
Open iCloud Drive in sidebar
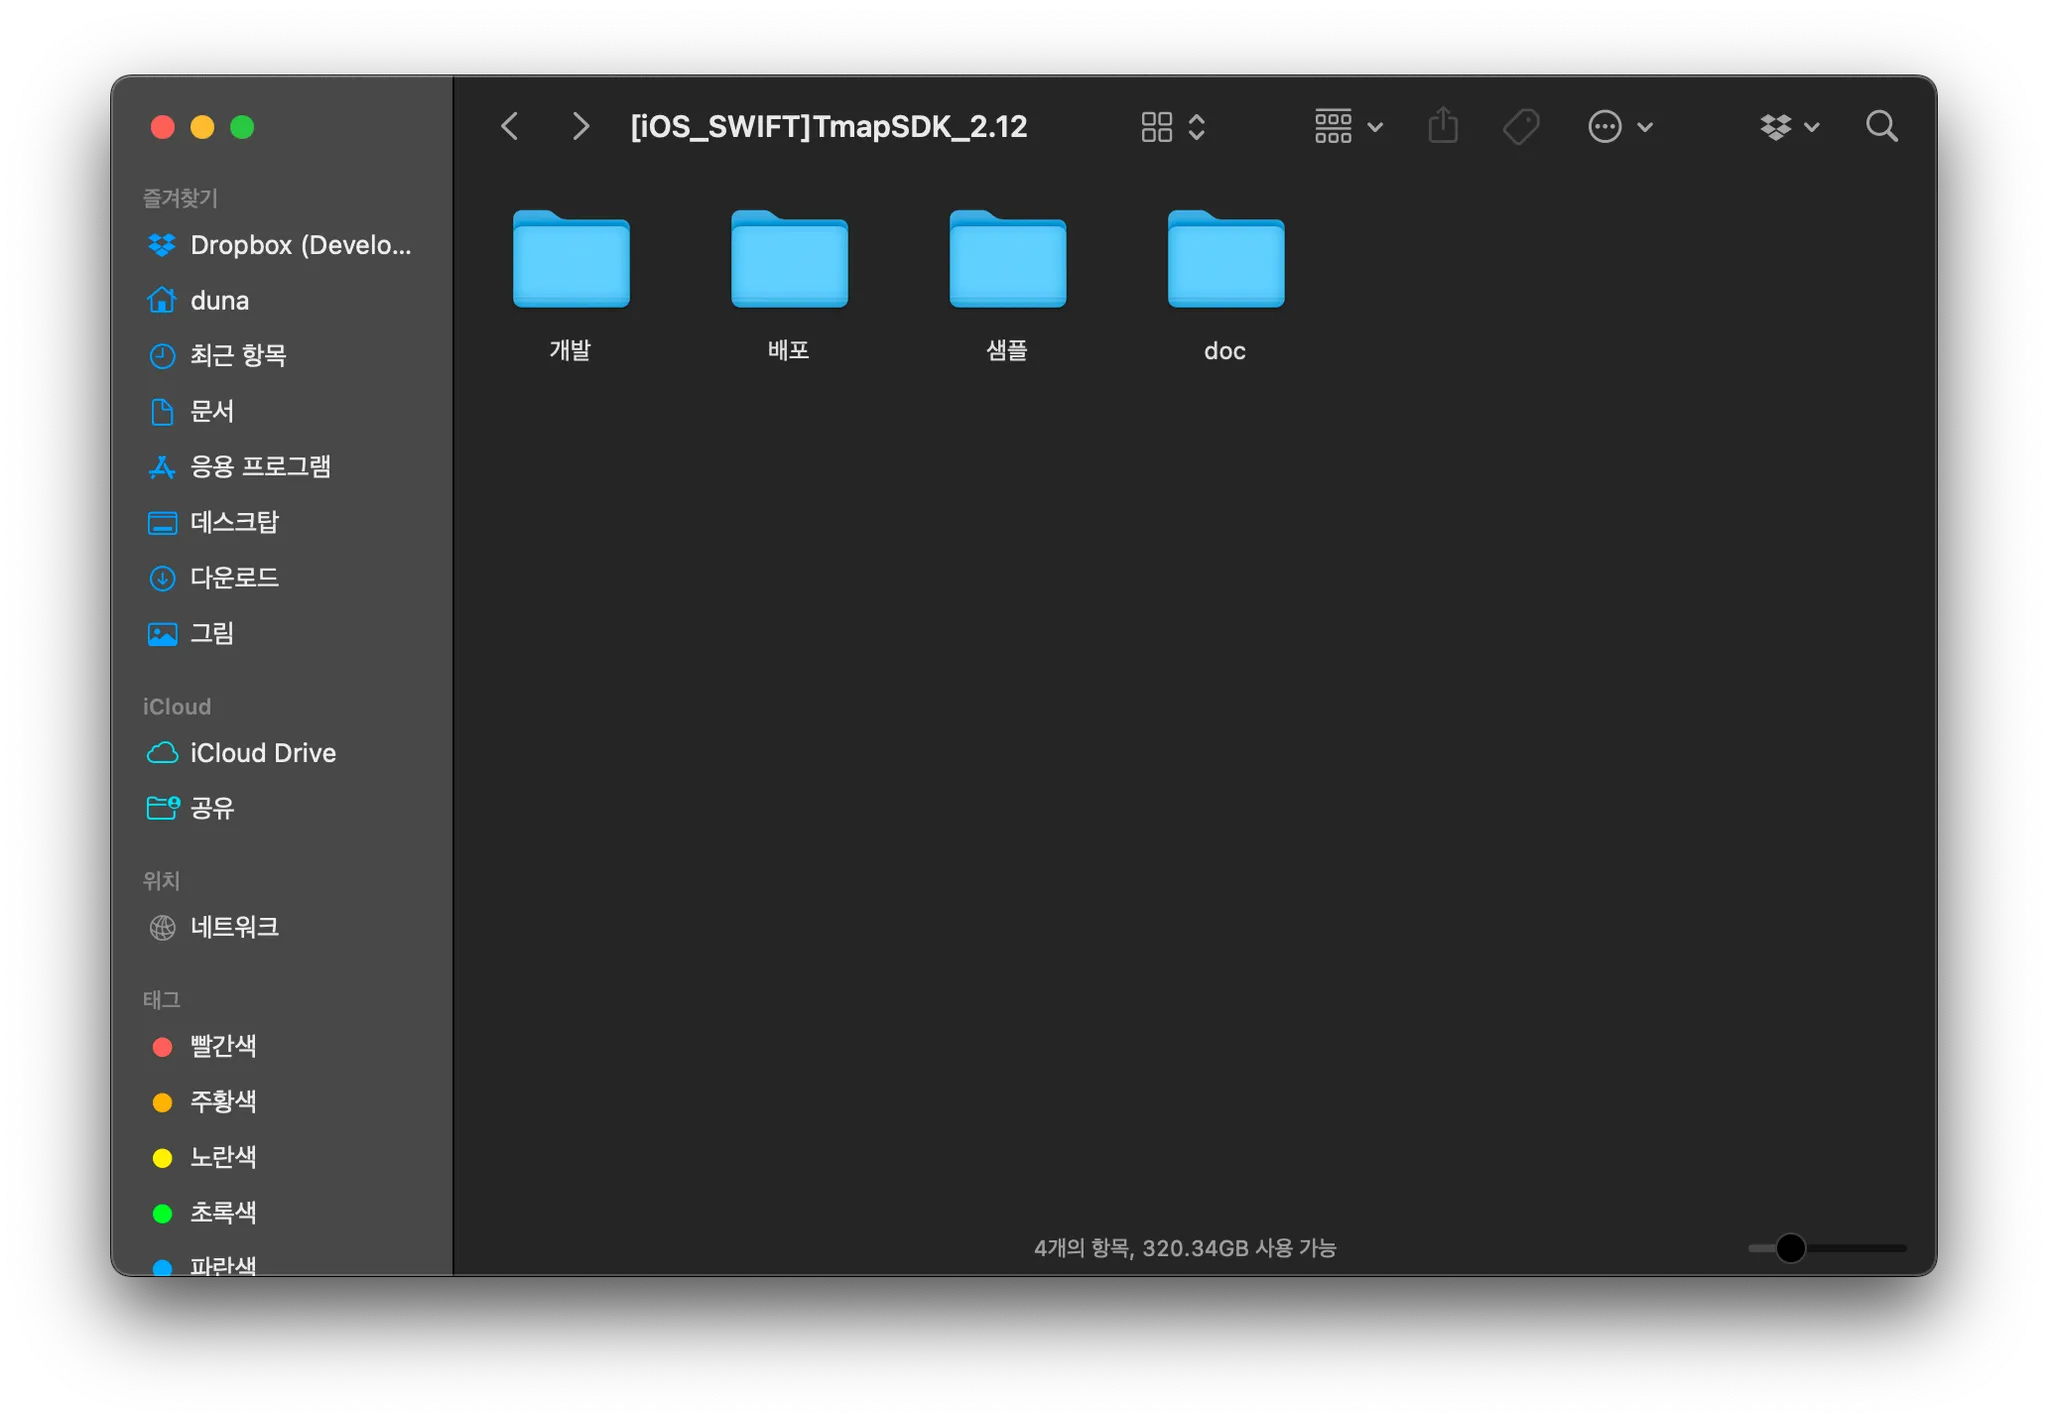coord(262,753)
